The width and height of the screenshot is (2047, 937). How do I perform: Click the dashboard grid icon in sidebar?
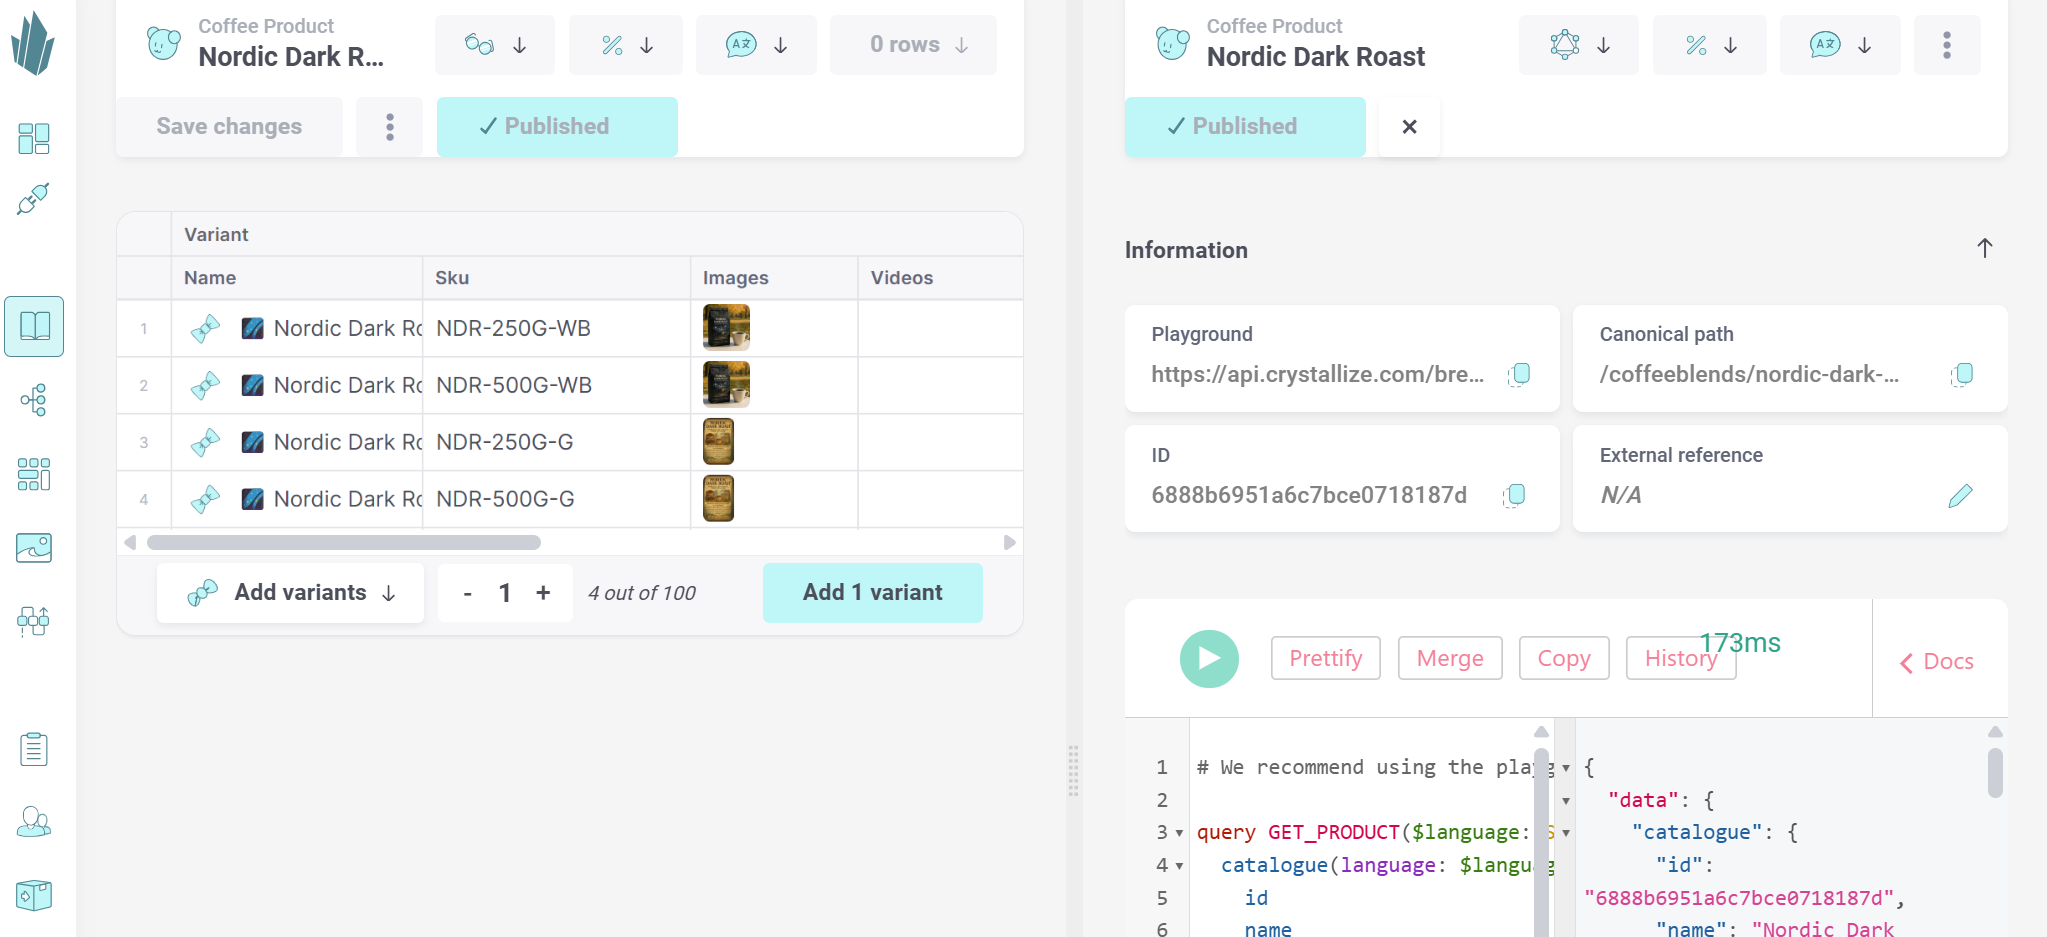tap(34, 138)
